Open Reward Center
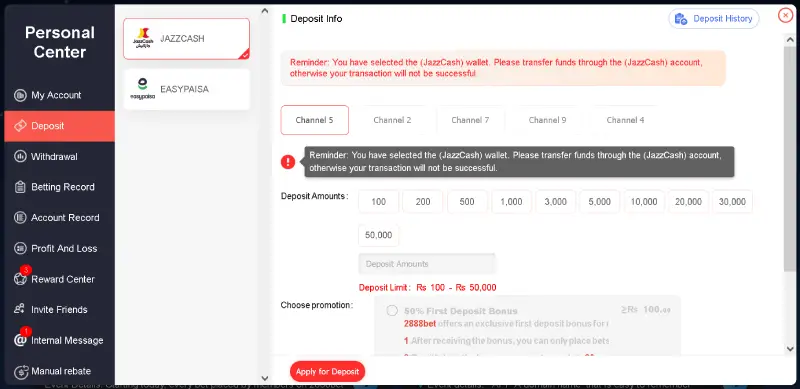Image resolution: width=800 pixels, height=389 pixels. [59, 279]
